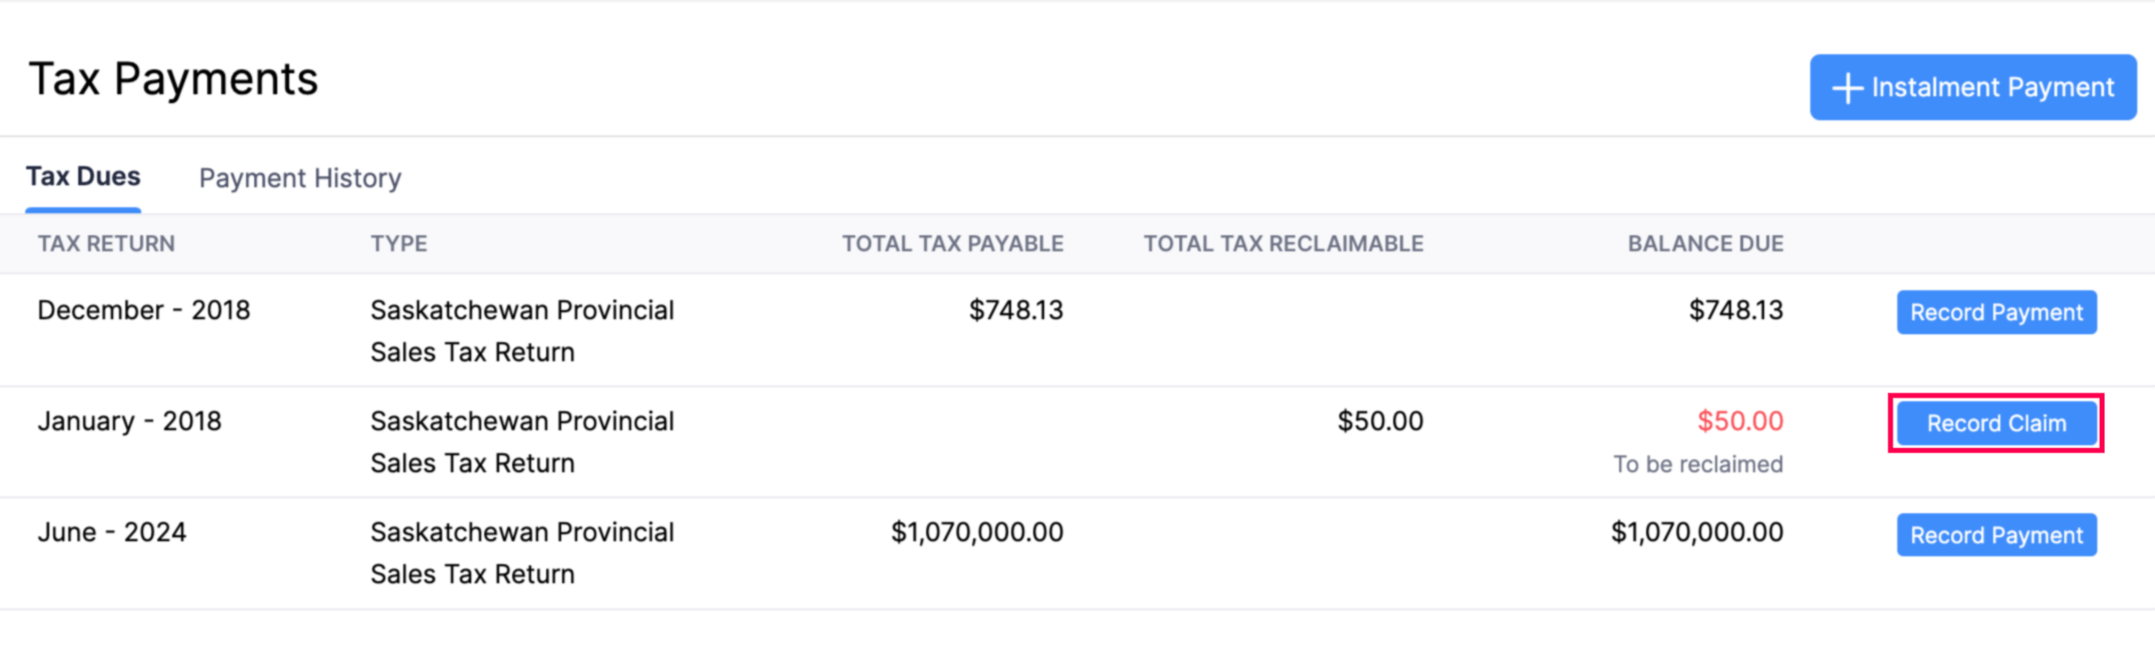
Task: Click the $50.00 total tax reclaimable value
Action: click(x=1380, y=422)
